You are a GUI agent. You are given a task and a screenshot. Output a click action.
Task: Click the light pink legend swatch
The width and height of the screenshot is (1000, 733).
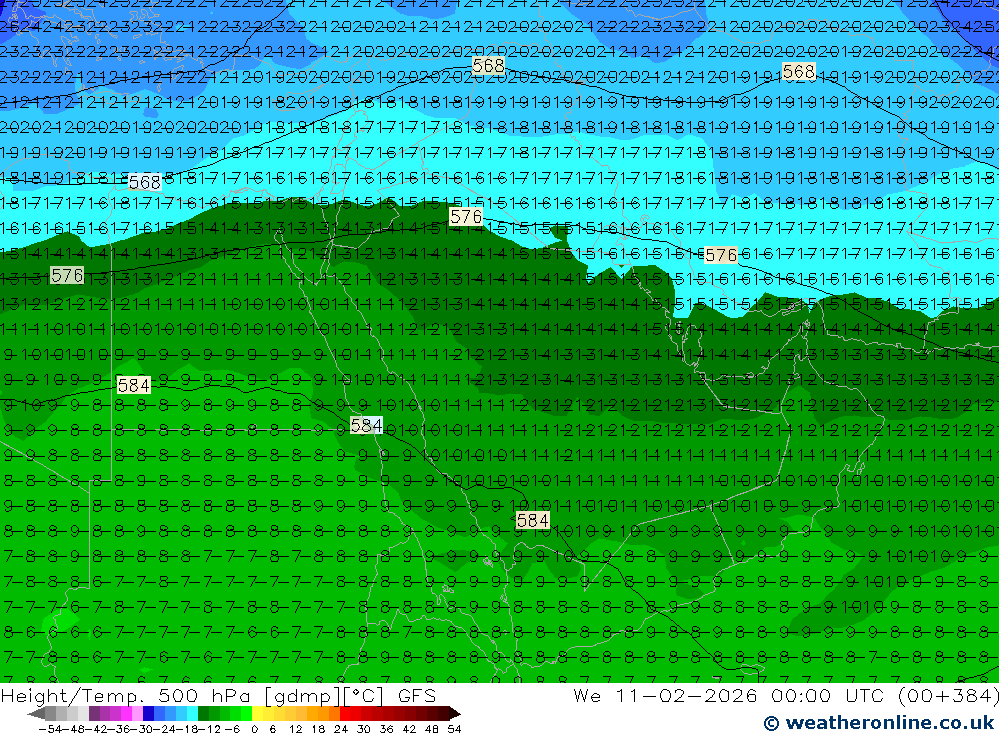click(x=137, y=714)
